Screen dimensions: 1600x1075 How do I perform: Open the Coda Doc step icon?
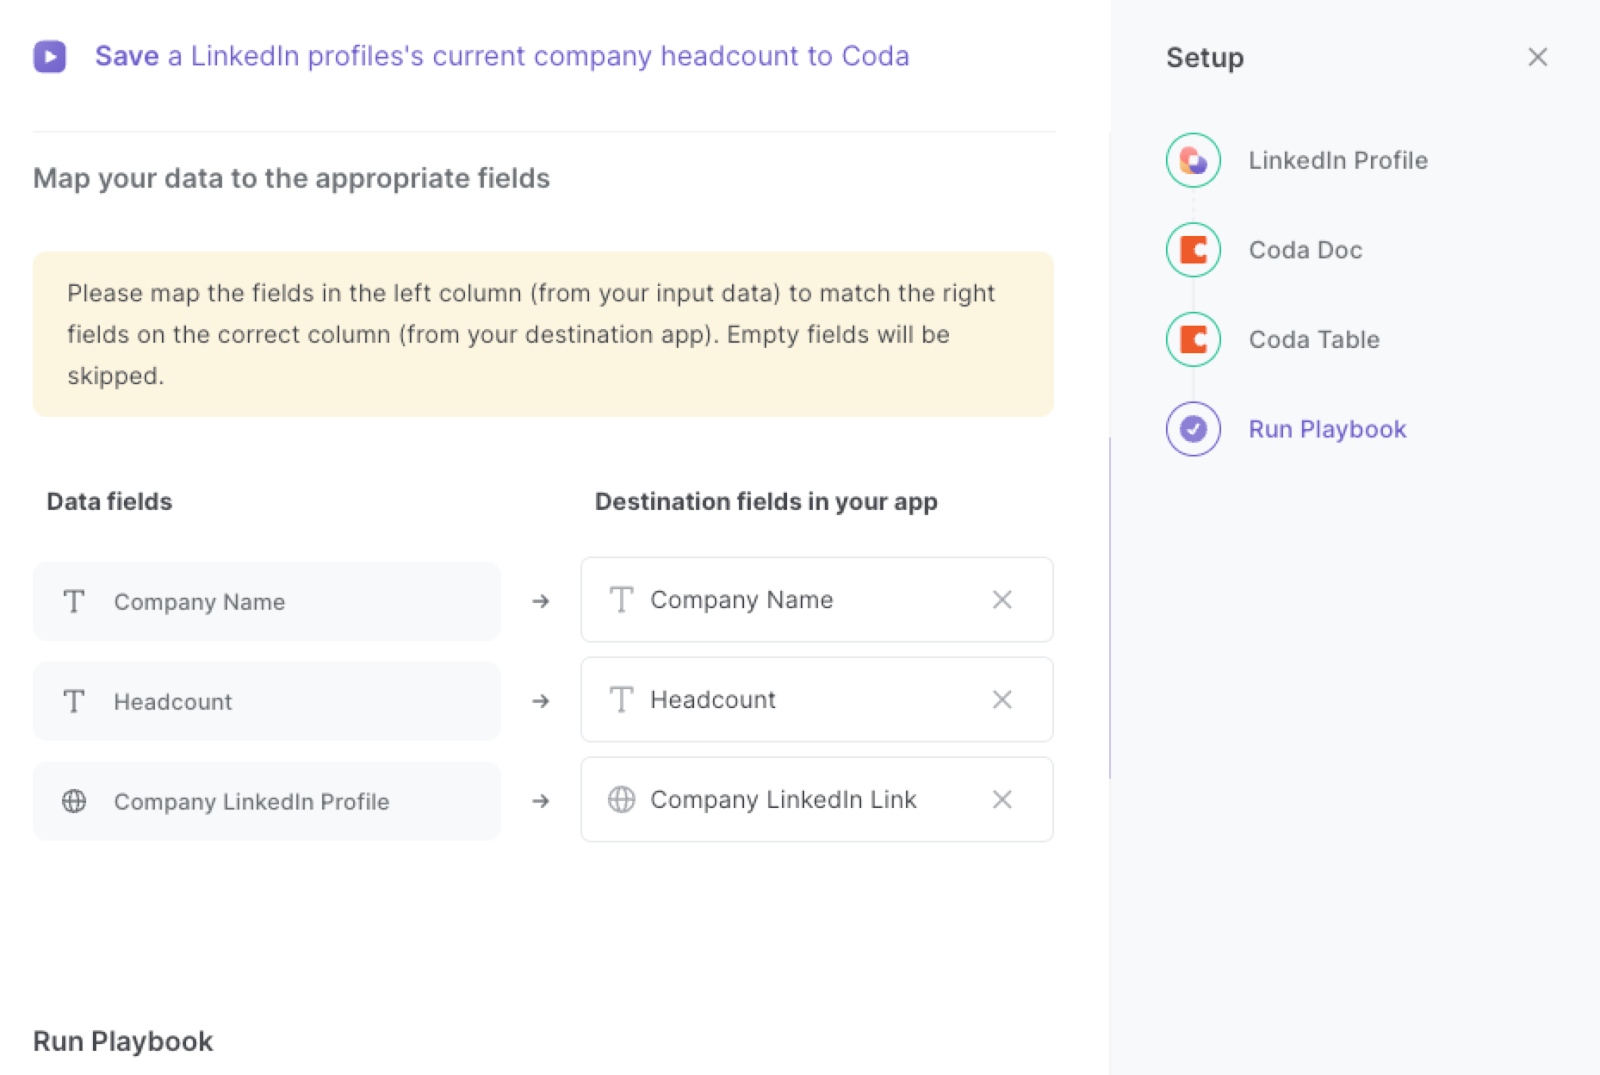pos(1193,250)
